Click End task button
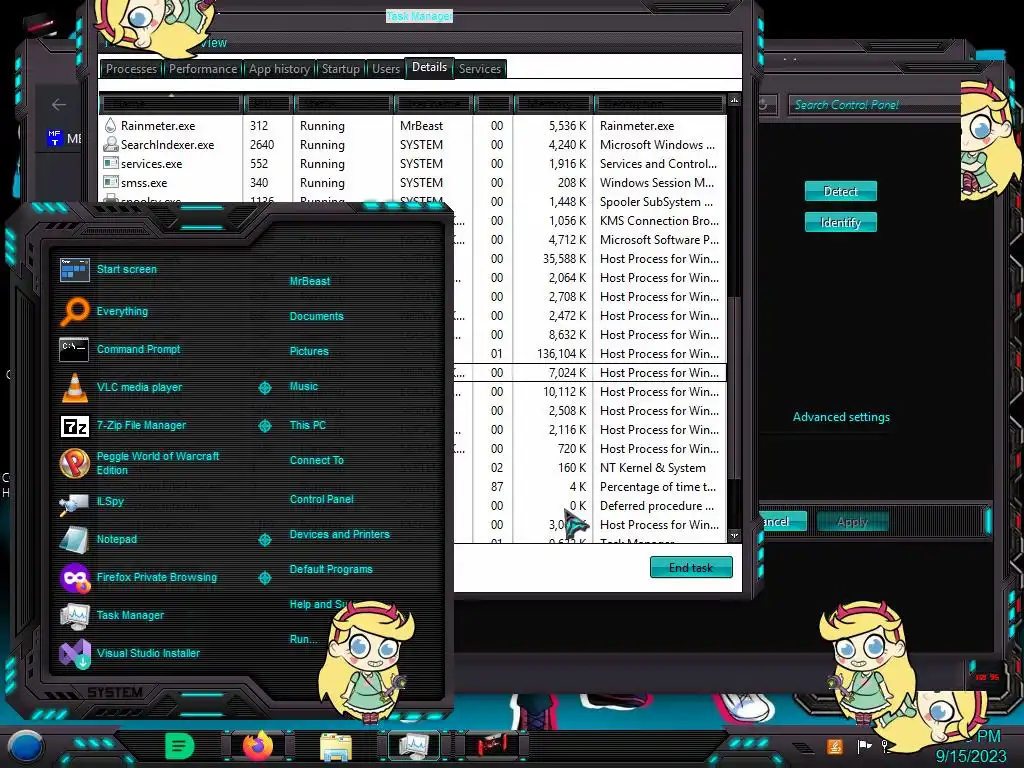 coord(691,568)
